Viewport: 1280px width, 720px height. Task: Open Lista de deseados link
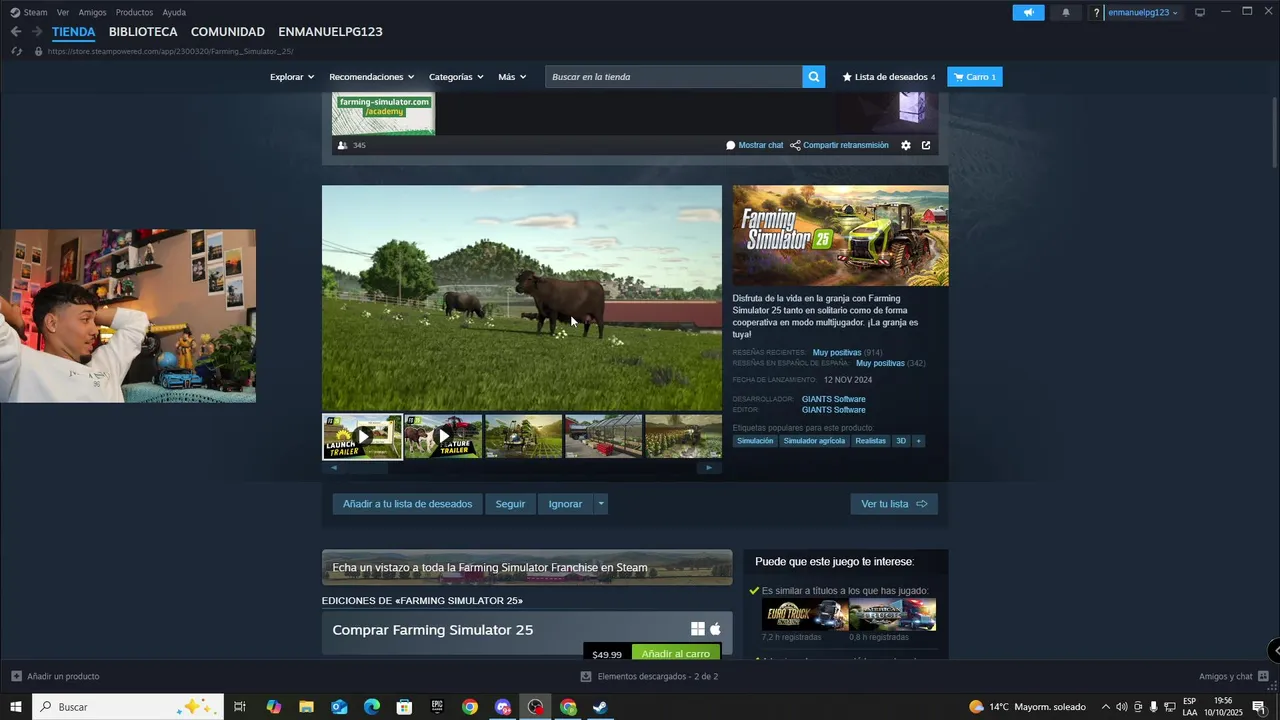[889, 77]
